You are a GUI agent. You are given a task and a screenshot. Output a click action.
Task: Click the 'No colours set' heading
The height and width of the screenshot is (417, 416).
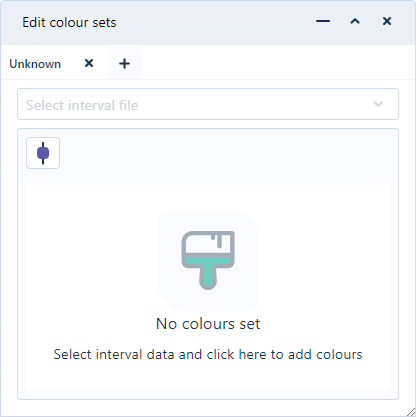[208, 324]
